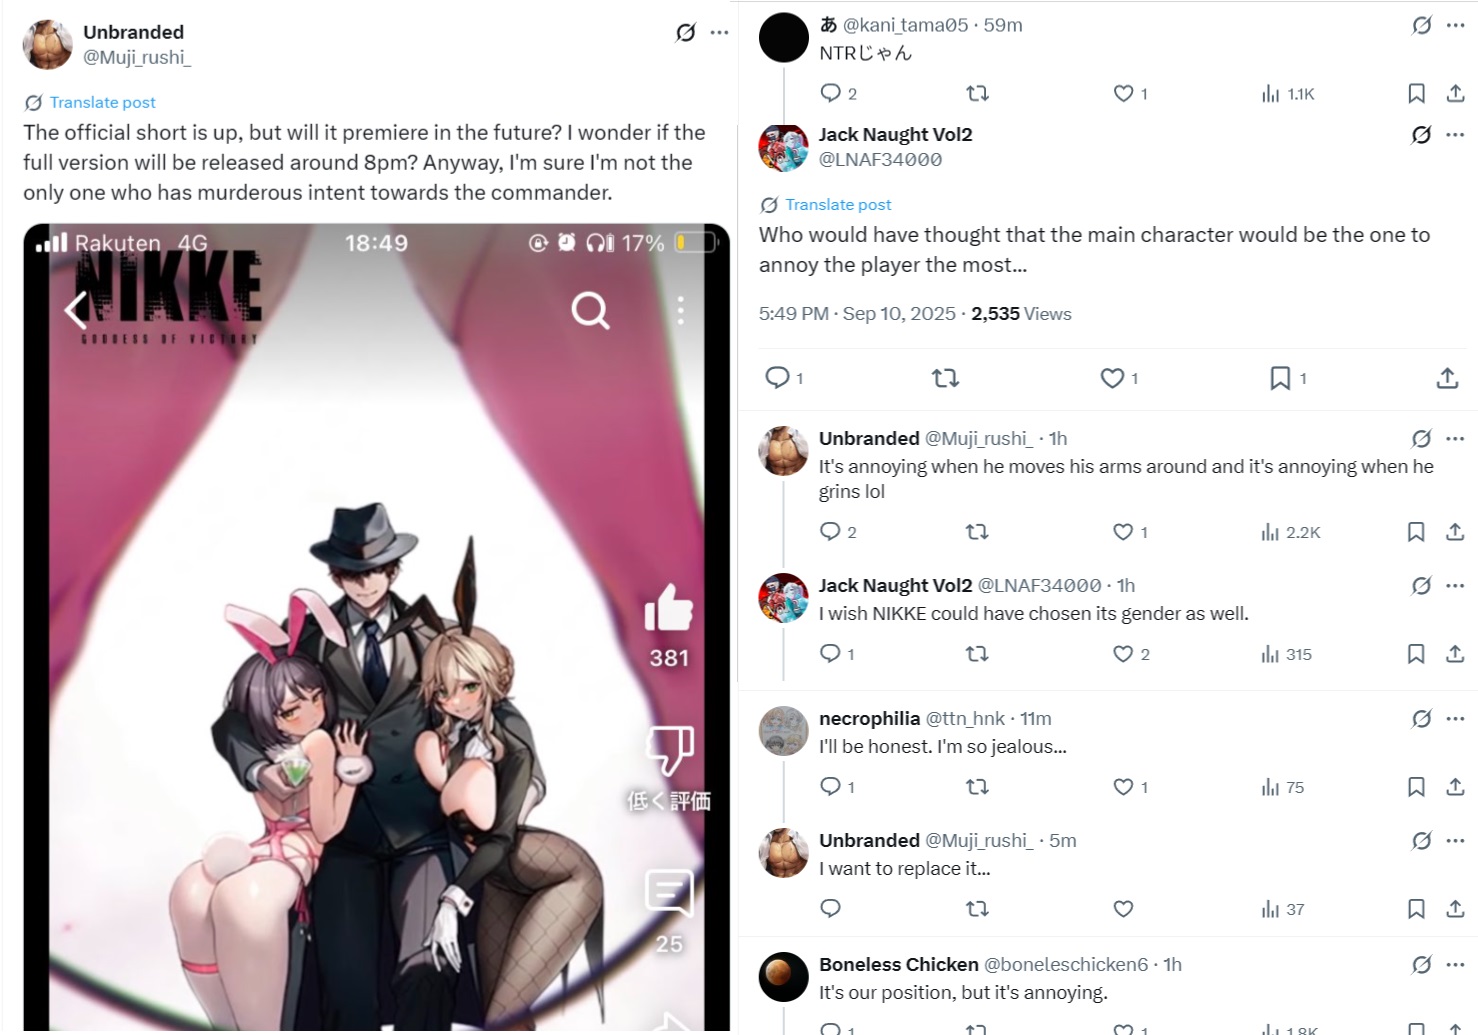Reply to "I want to replace it..." comment

[x=830, y=909]
